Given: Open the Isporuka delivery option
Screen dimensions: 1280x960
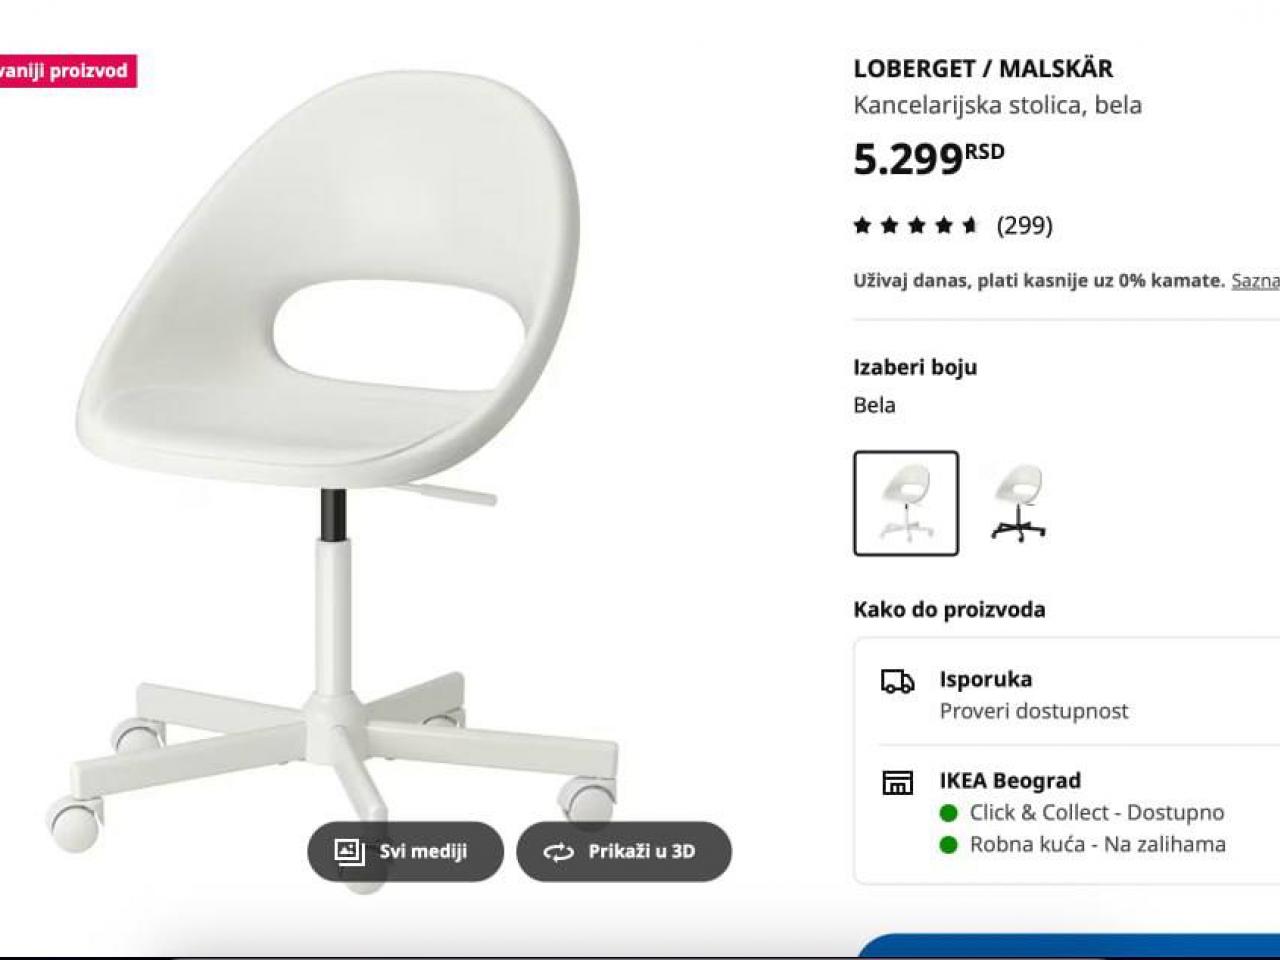Looking at the screenshot, I should tap(1067, 694).
